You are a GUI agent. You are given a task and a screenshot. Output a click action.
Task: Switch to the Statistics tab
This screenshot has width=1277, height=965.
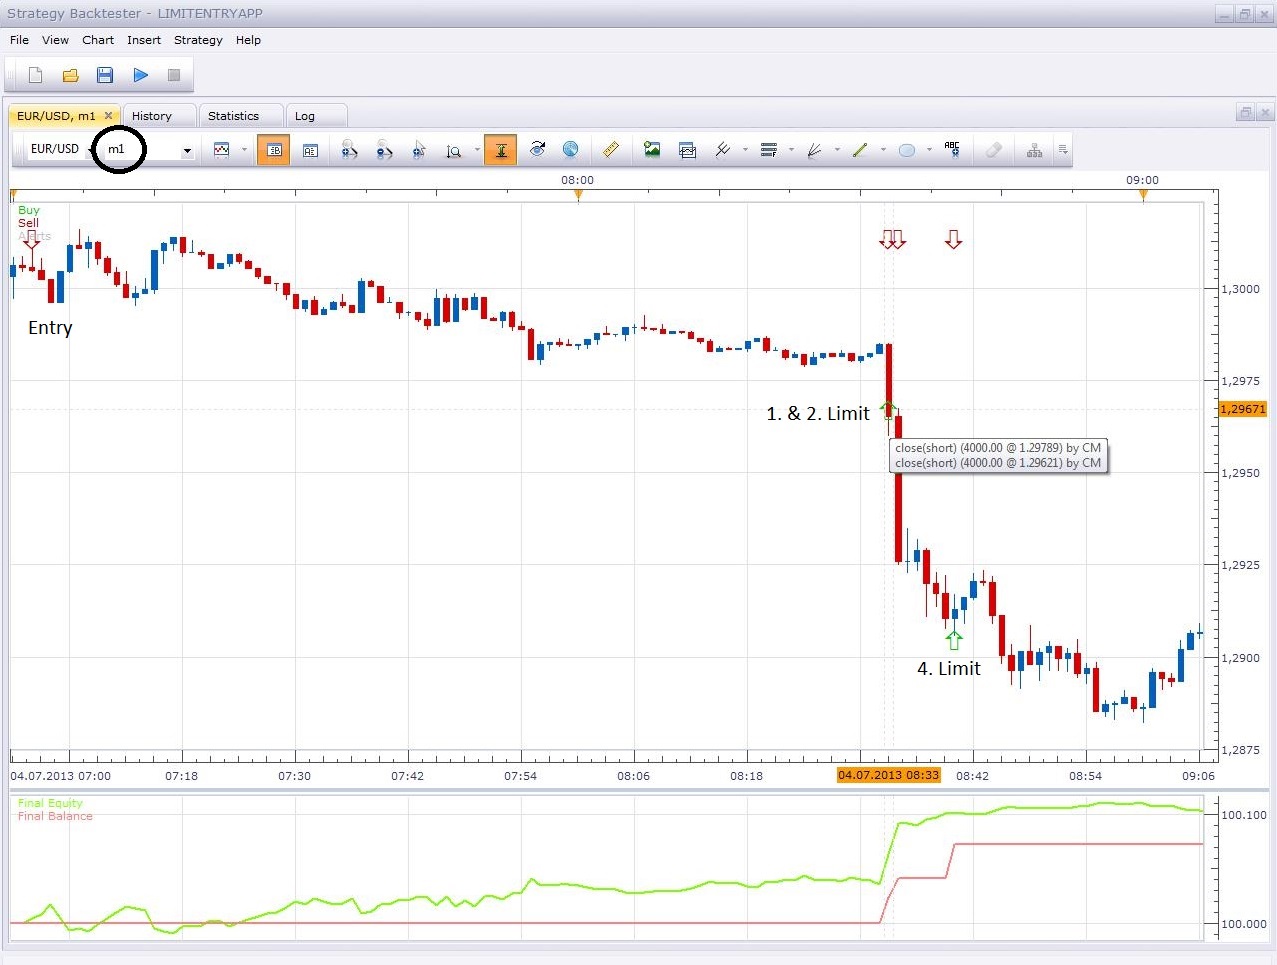(x=239, y=115)
